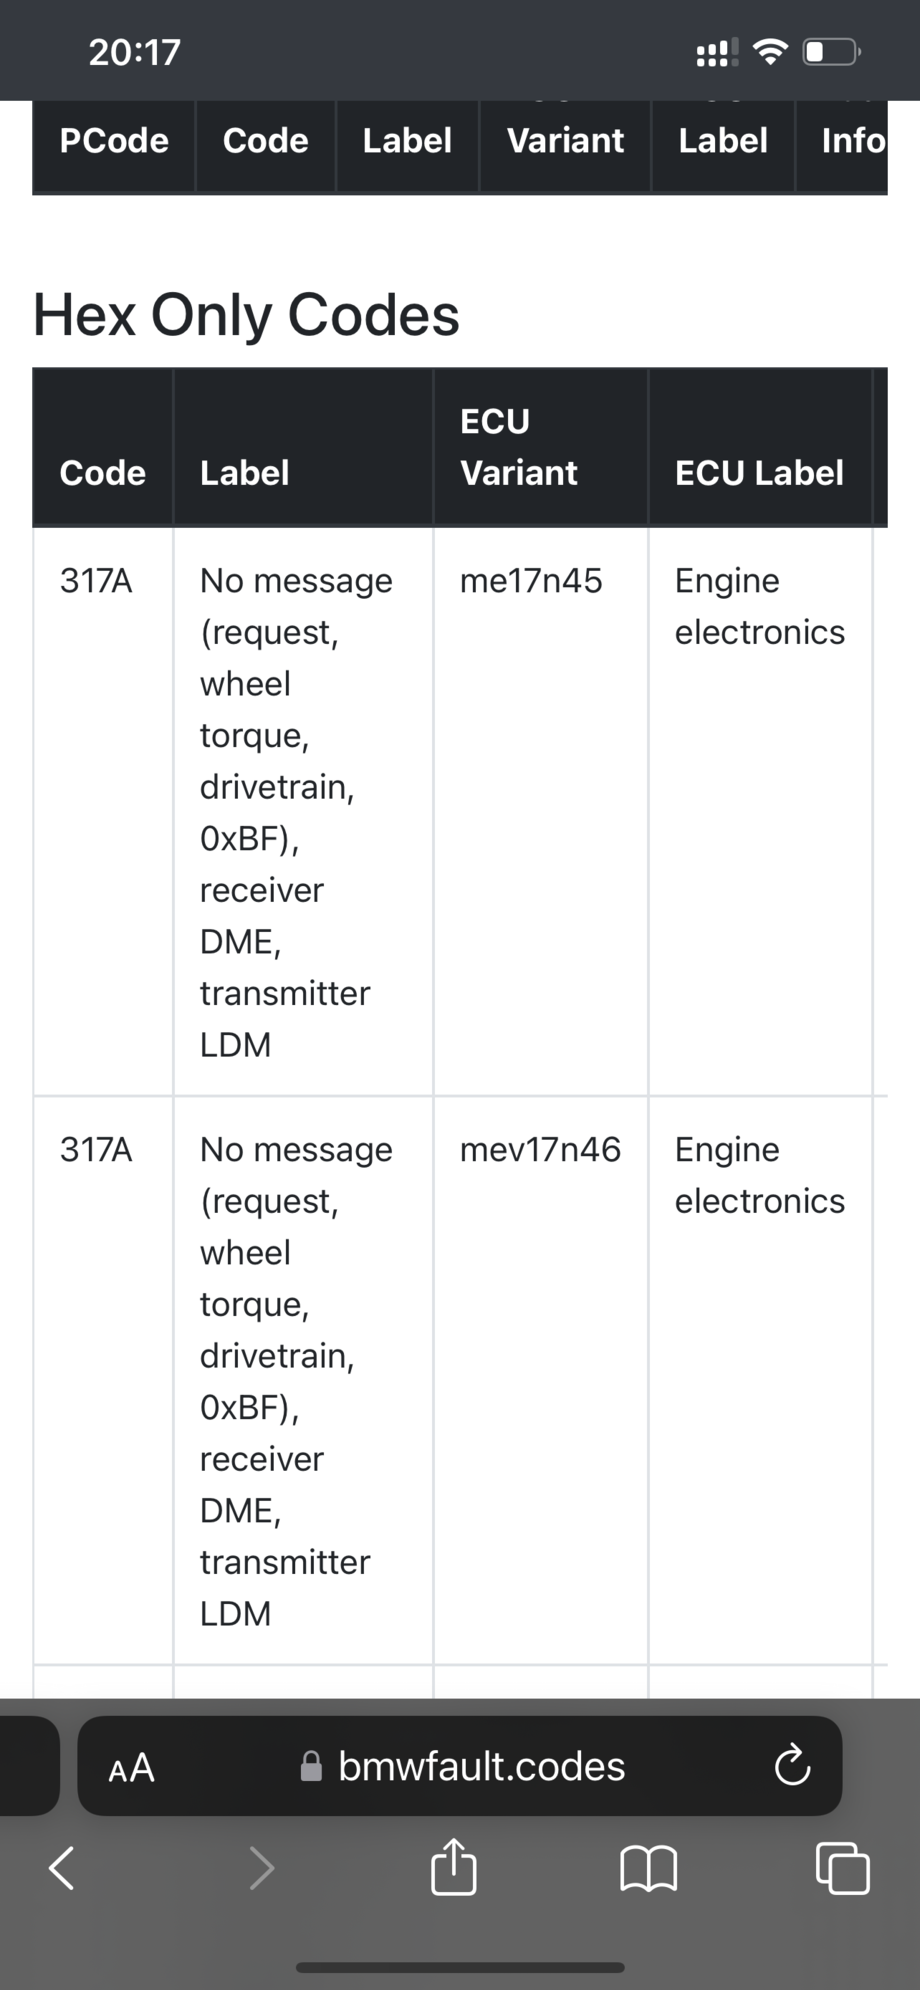This screenshot has width=920, height=1990.
Task: Reload the bmwfault.codes page
Action: tap(792, 1766)
